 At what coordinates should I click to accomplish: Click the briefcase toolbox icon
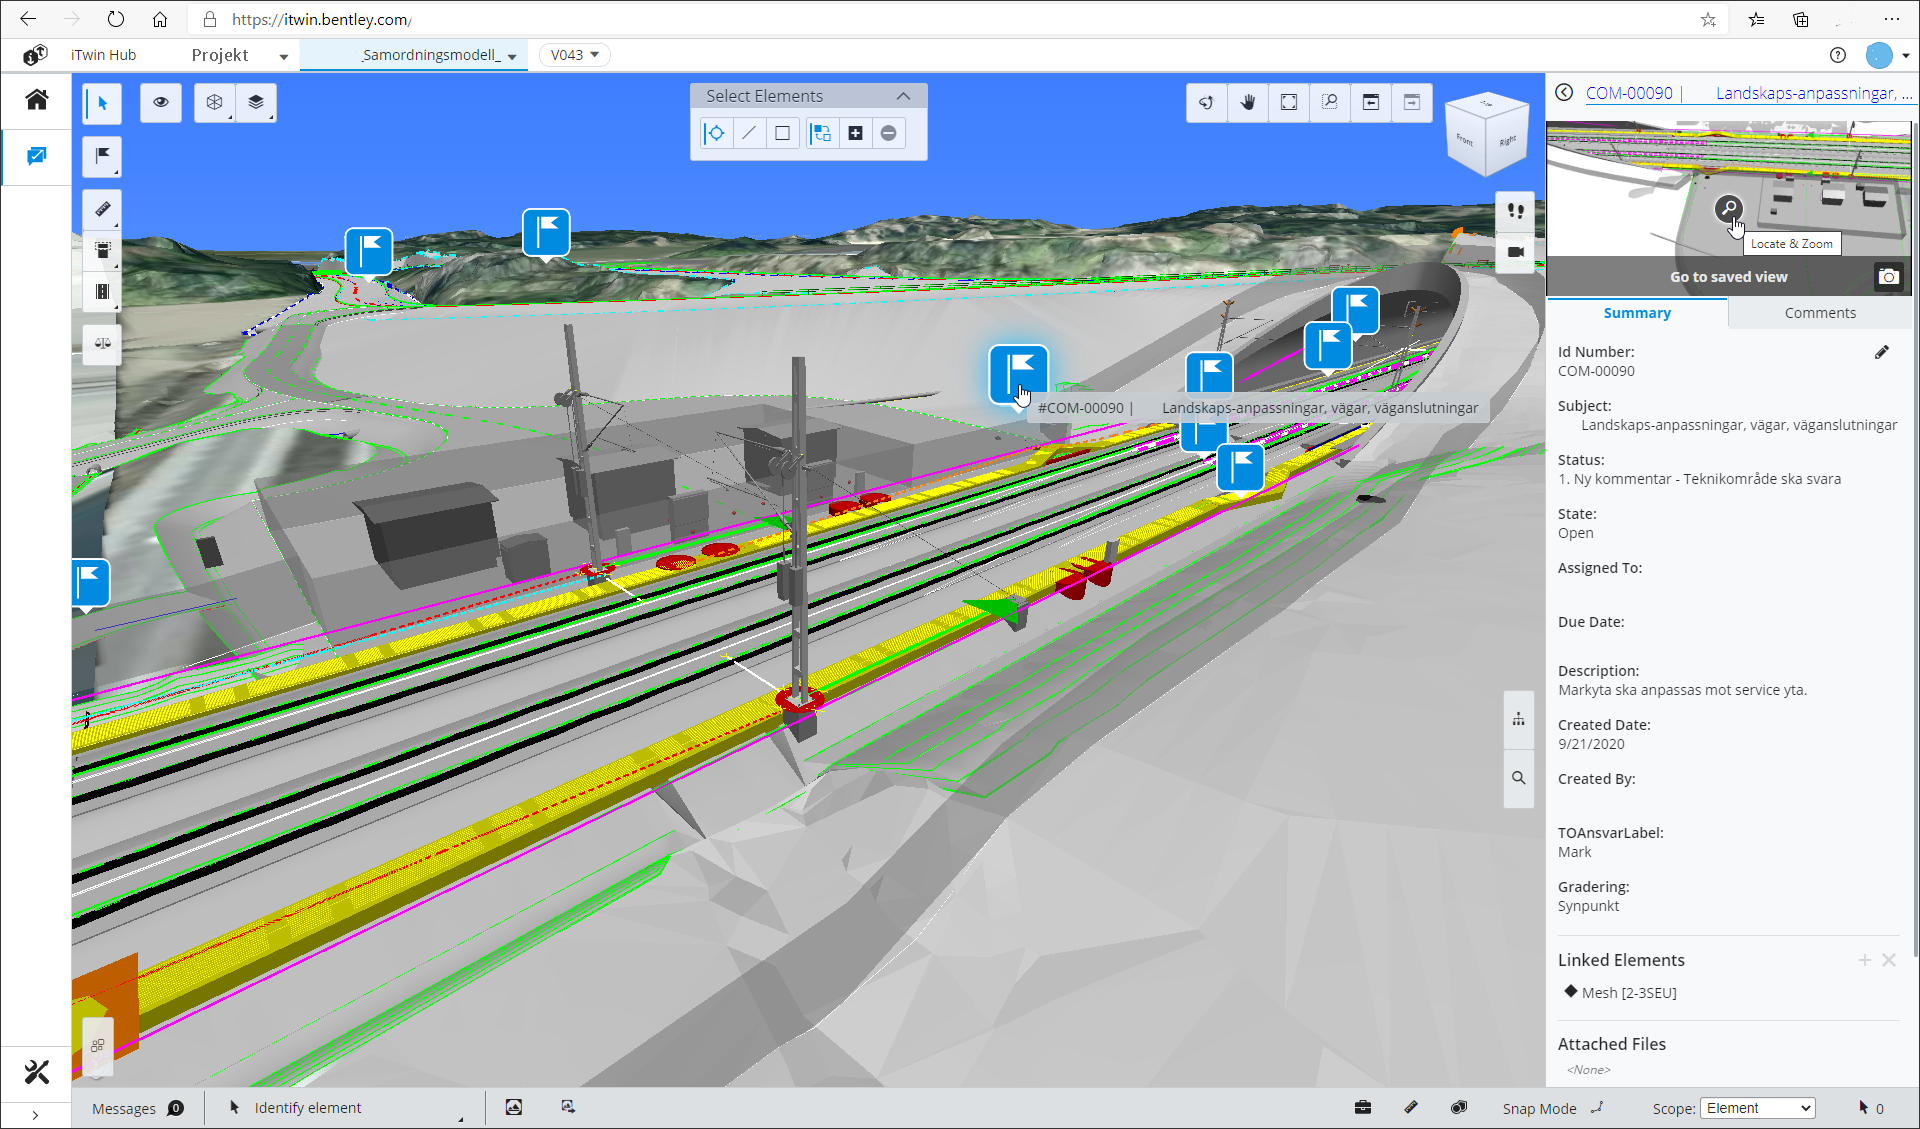point(1363,1107)
